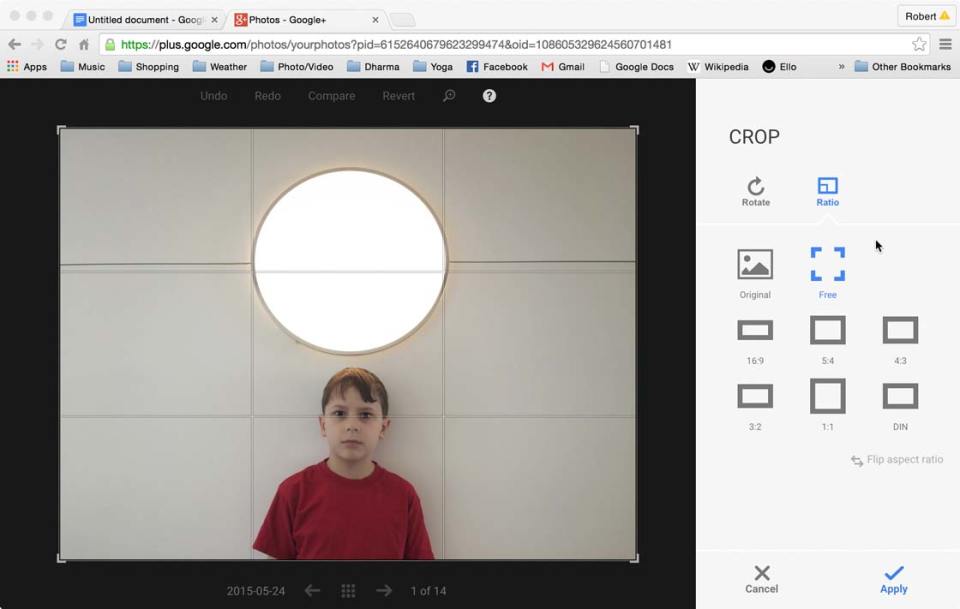Show help by clicking the question mark
This screenshot has height=609, width=960.
(487, 96)
